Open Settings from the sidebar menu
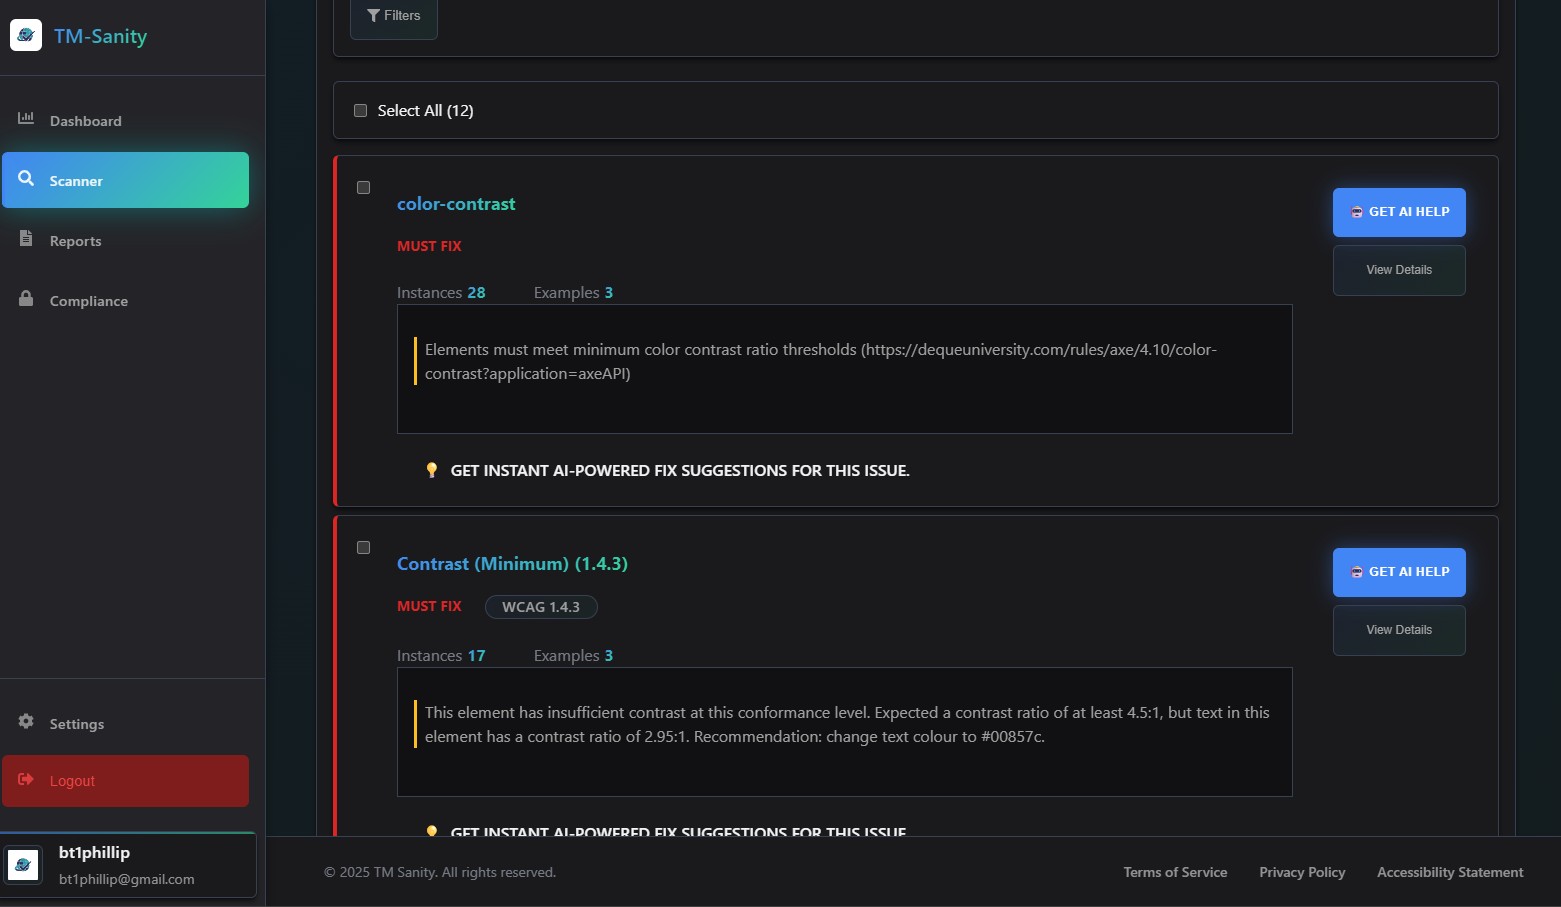This screenshot has height=907, width=1561. point(76,723)
